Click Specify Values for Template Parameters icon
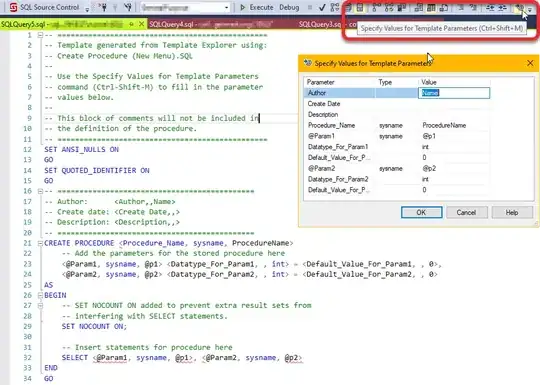The width and height of the screenshot is (540, 385). click(x=519, y=7)
